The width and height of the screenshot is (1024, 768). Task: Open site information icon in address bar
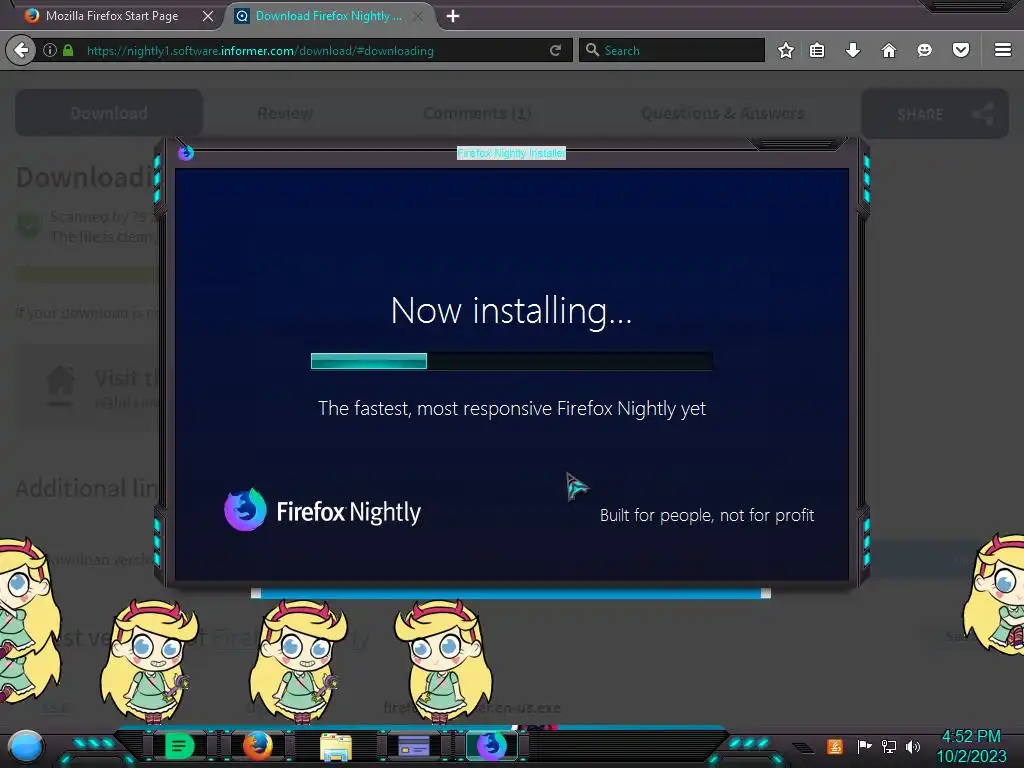(x=50, y=50)
